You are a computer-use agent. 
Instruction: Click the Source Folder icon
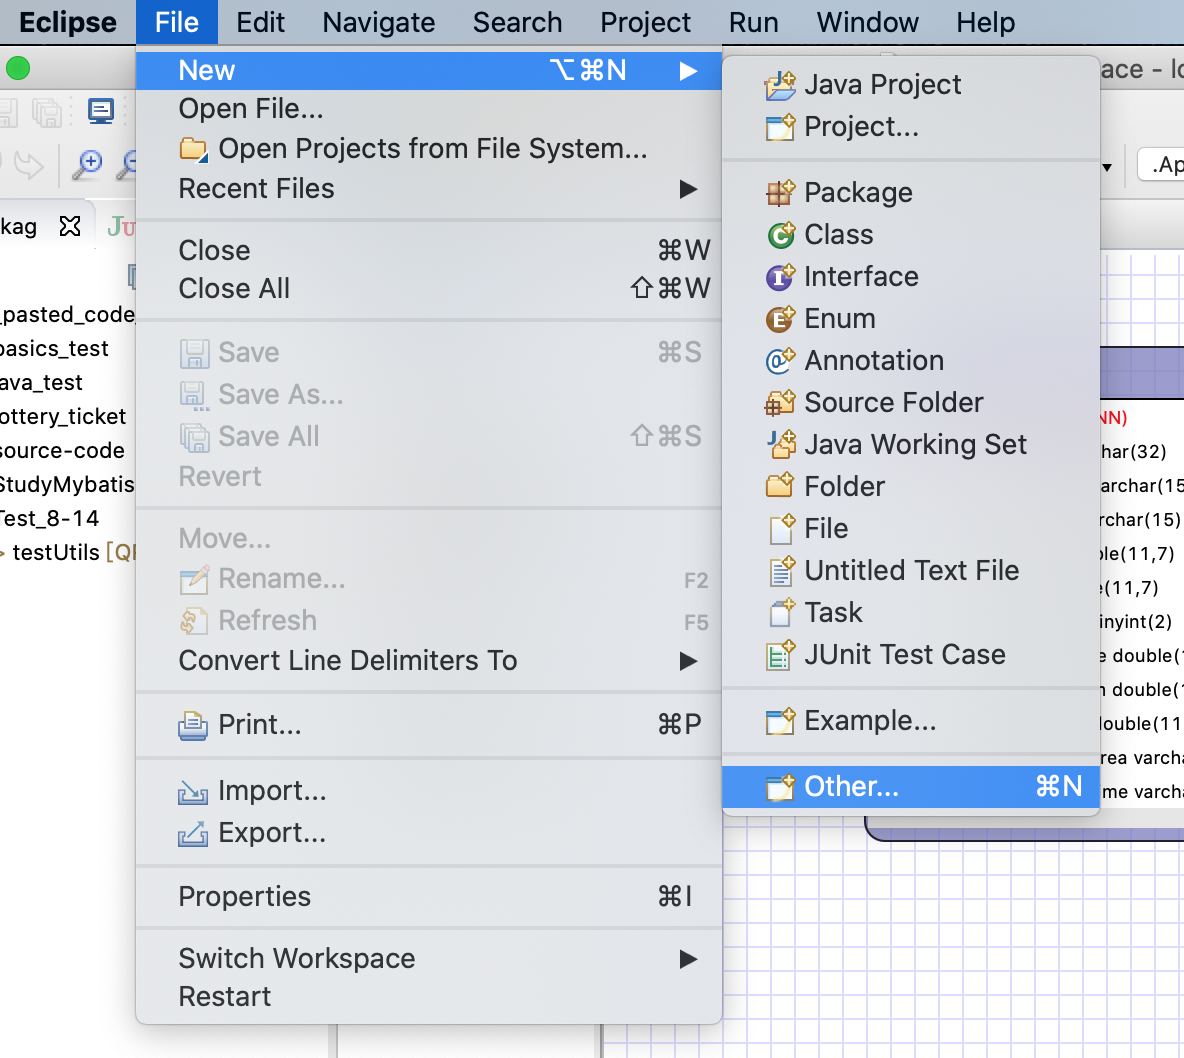pos(780,403)
